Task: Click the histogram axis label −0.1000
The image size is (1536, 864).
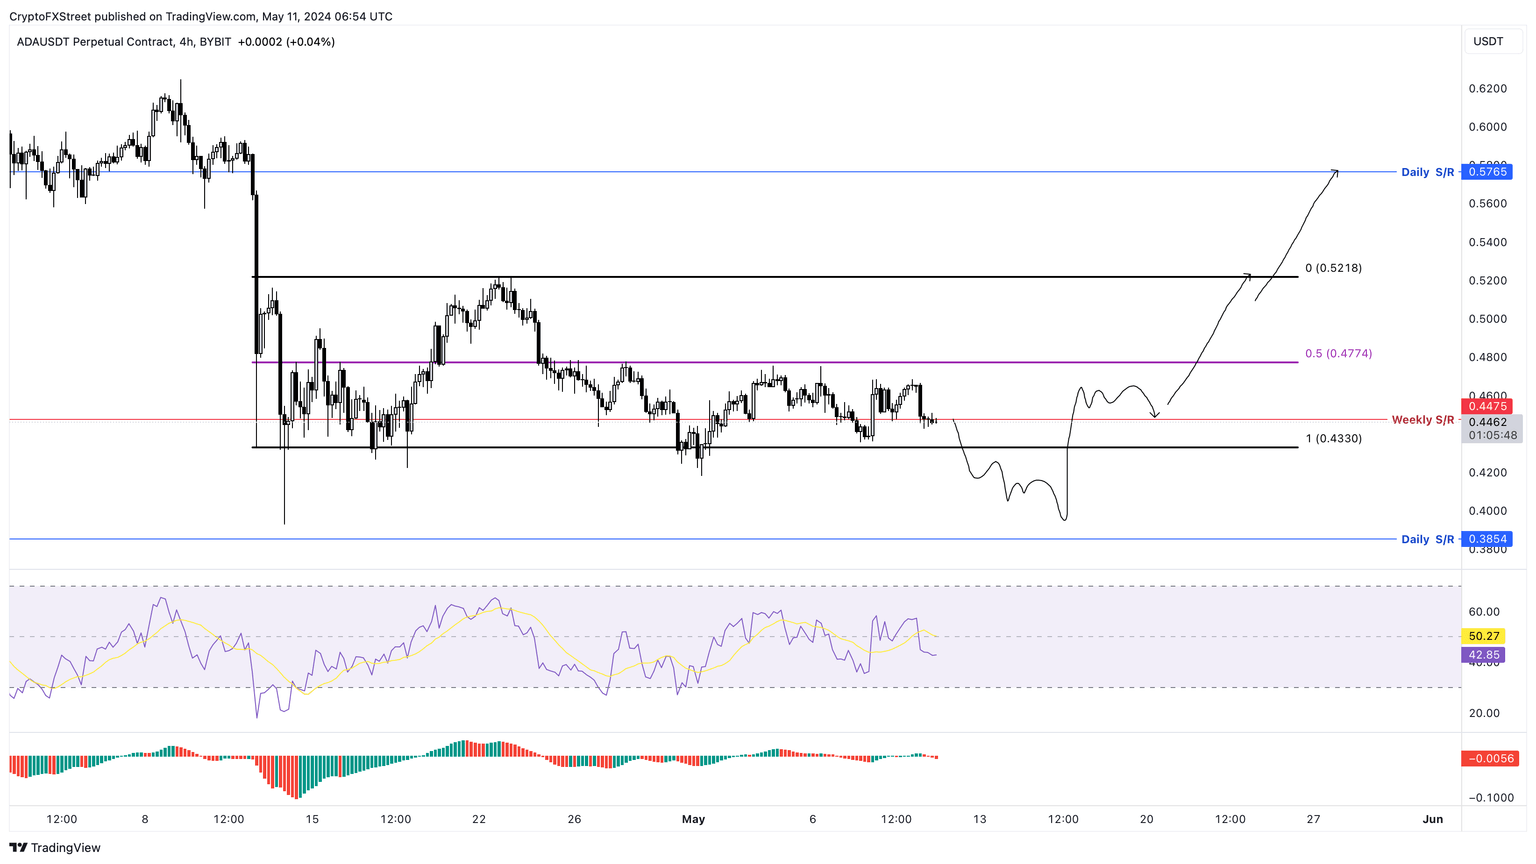Action: pyautogui.click(x=1490, y=798)
